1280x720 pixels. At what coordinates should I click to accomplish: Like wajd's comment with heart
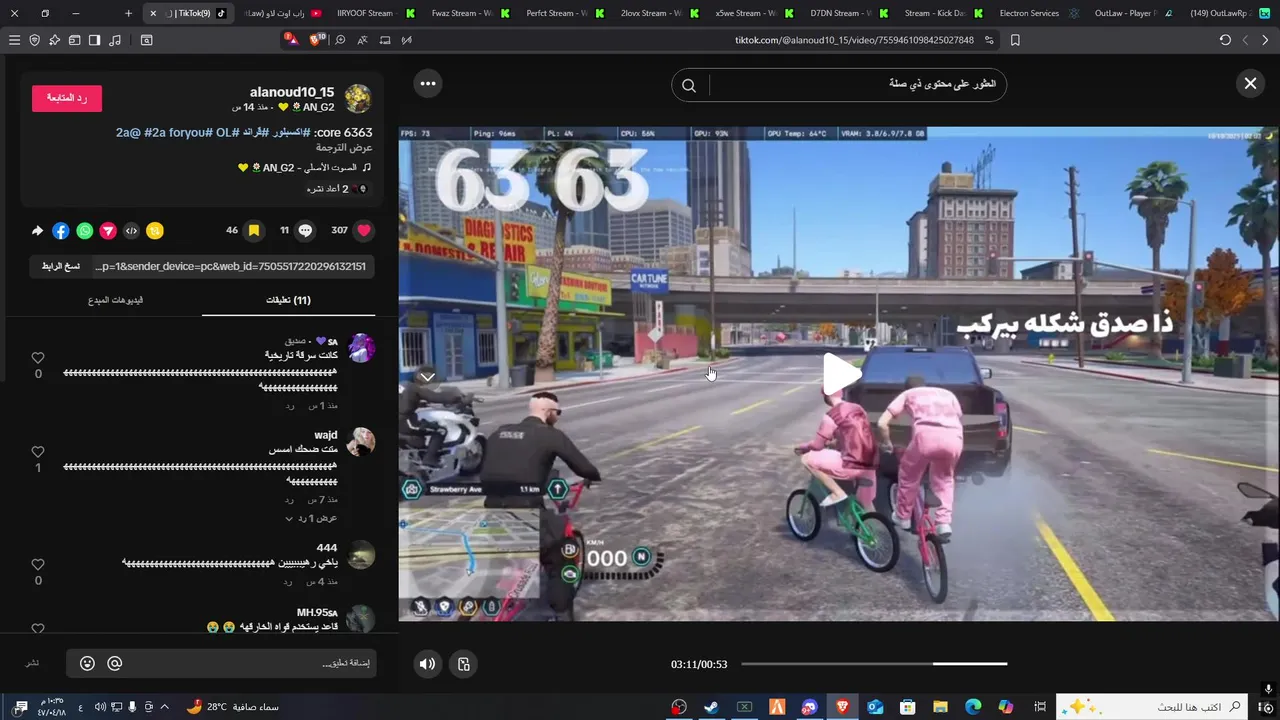coord(38,452)
